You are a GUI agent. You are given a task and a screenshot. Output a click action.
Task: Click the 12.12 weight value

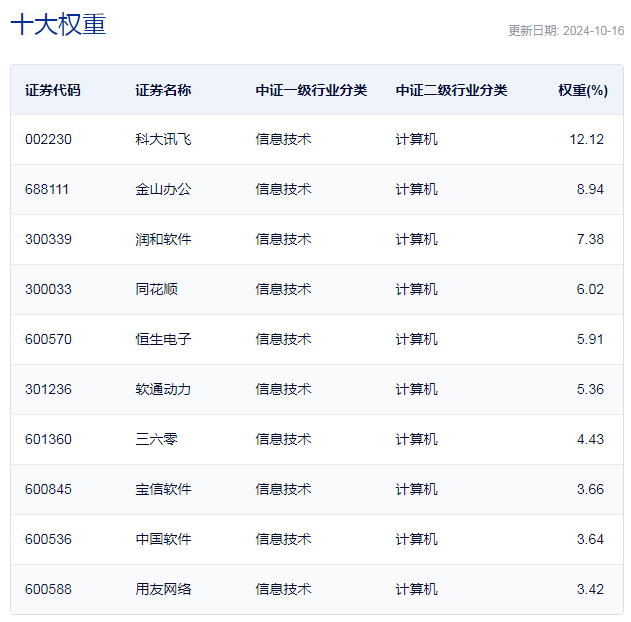pyautogui.click(x=586, y=139)
